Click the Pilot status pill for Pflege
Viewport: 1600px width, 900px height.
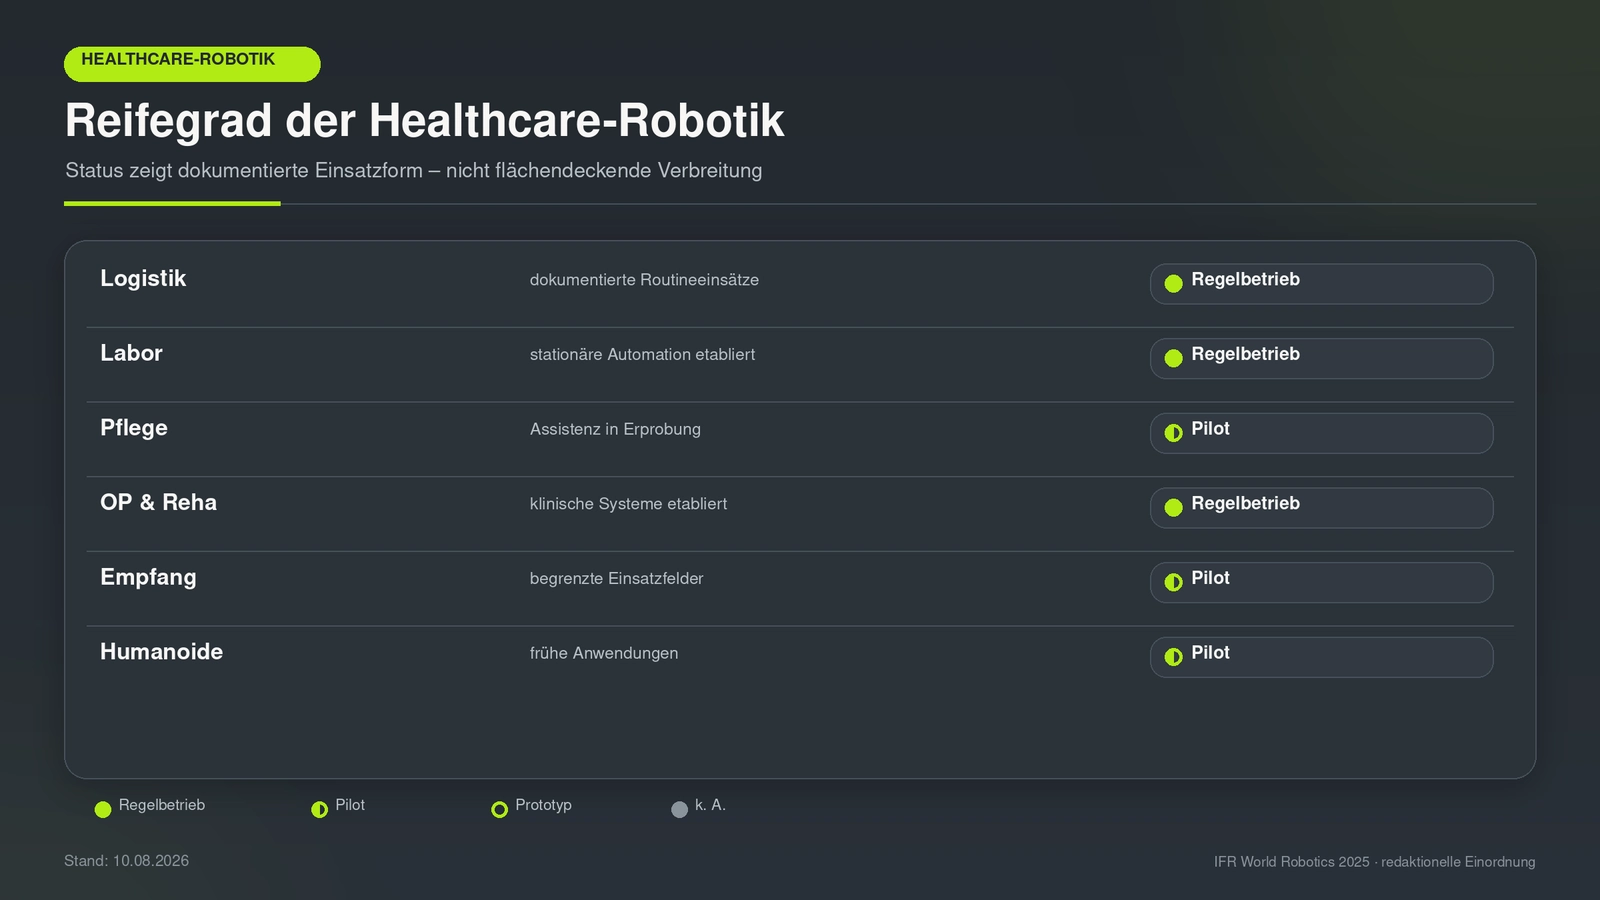click(x=1322, y=433)
